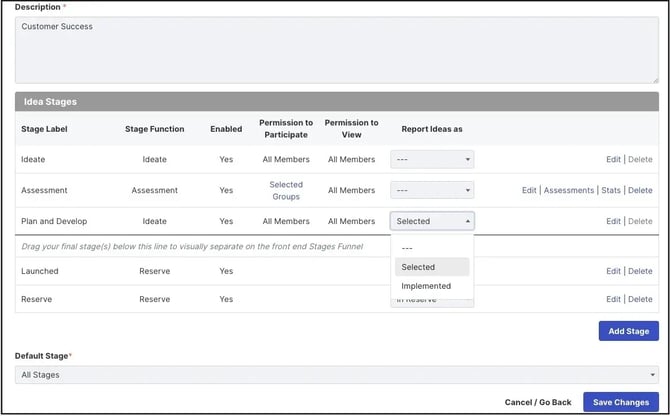Screen dimensions: 670x416
Task: Choose the '---' blank dropdown option
Action: coord(408,248)
